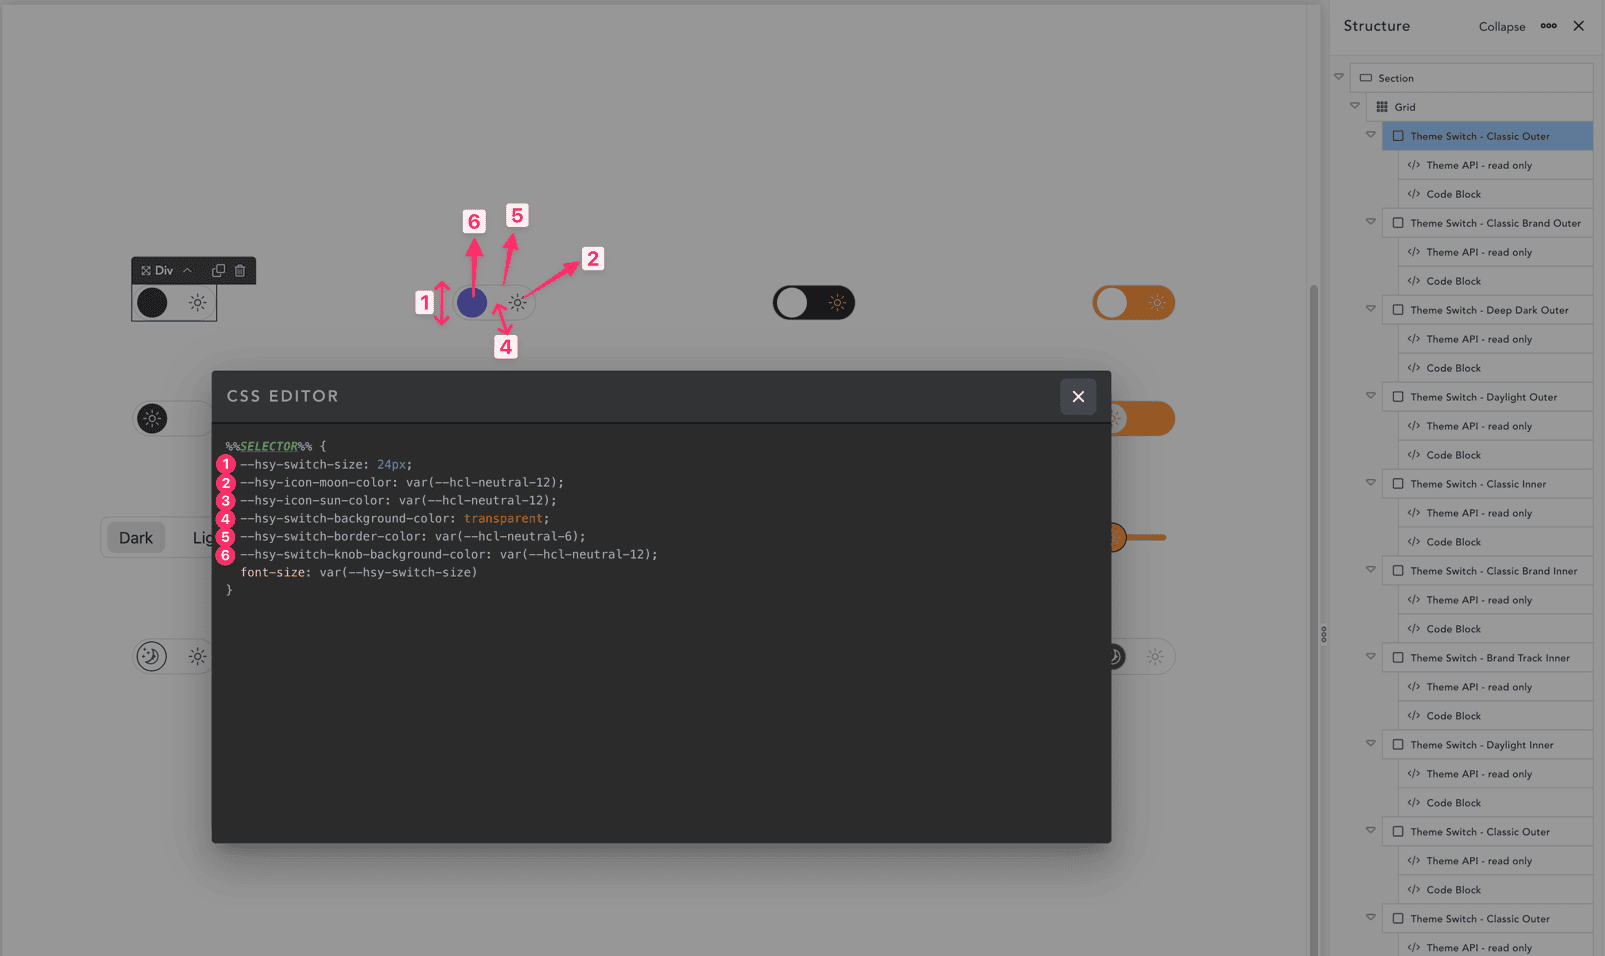Collapse the Section tree expander

1339,76
